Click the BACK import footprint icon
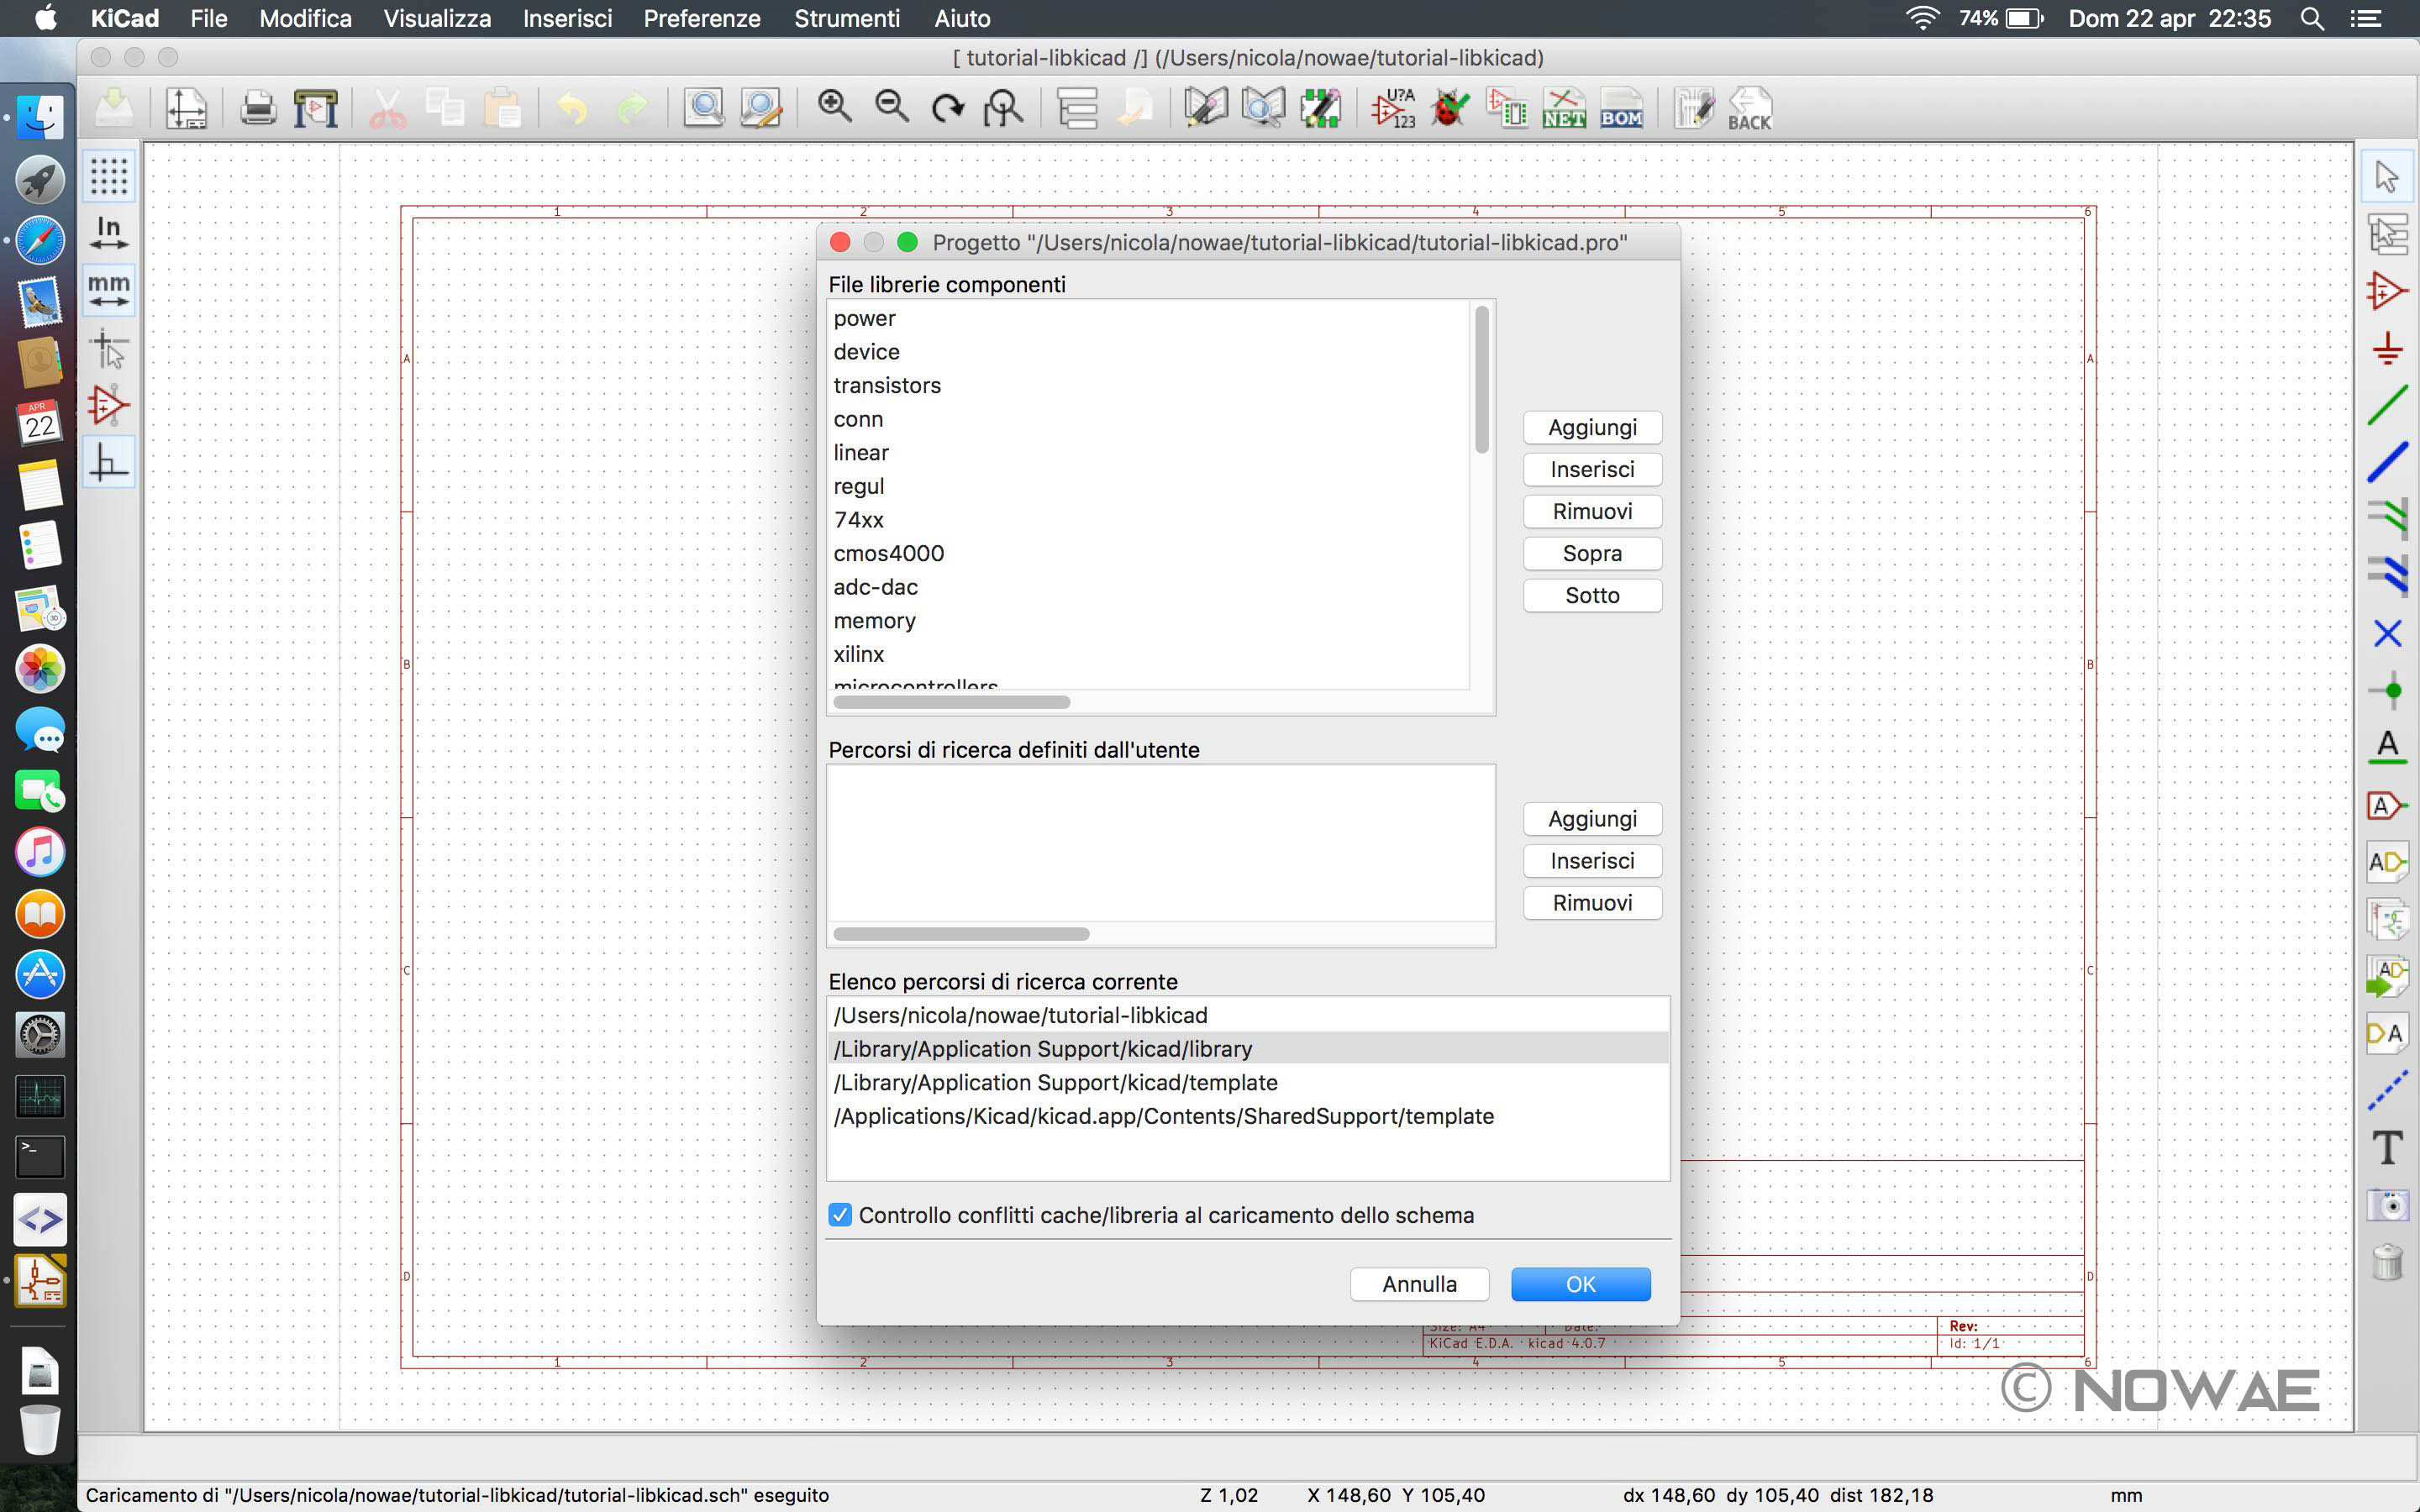Screen dimensions: 2420x1512 1749,108
